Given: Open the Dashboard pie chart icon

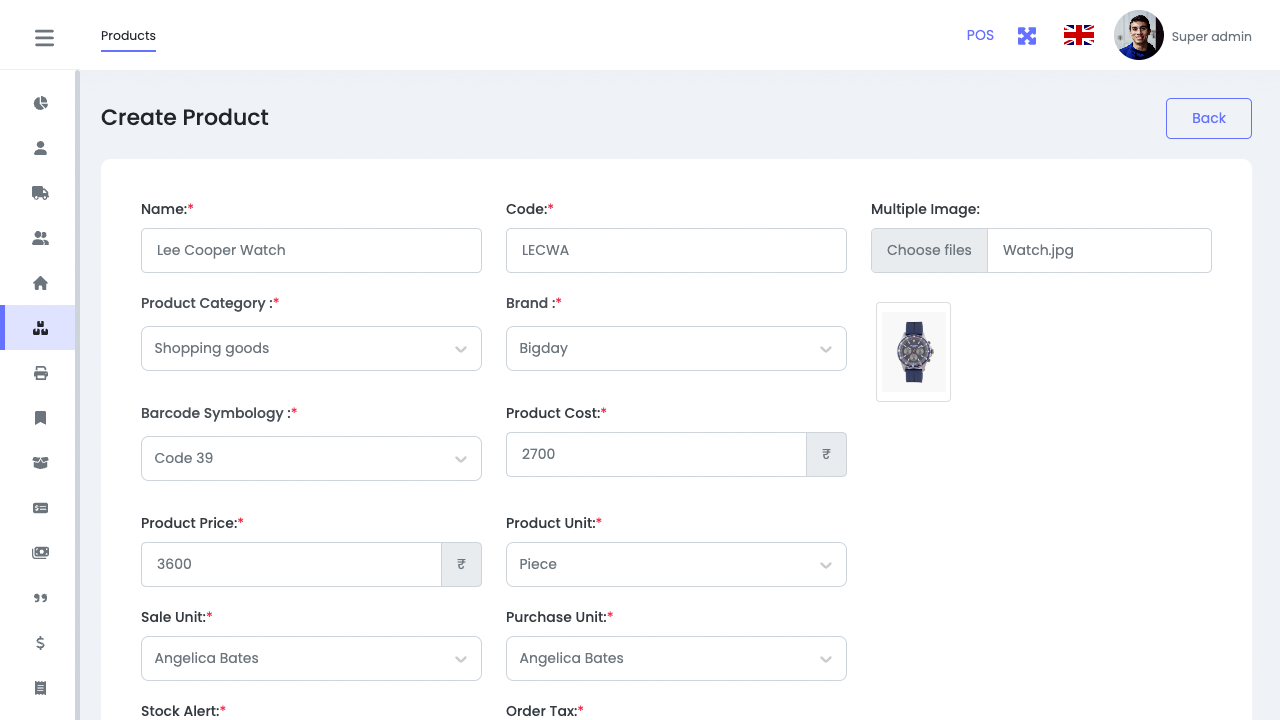Looking at the screenshot, I should [x=40, y=103].
